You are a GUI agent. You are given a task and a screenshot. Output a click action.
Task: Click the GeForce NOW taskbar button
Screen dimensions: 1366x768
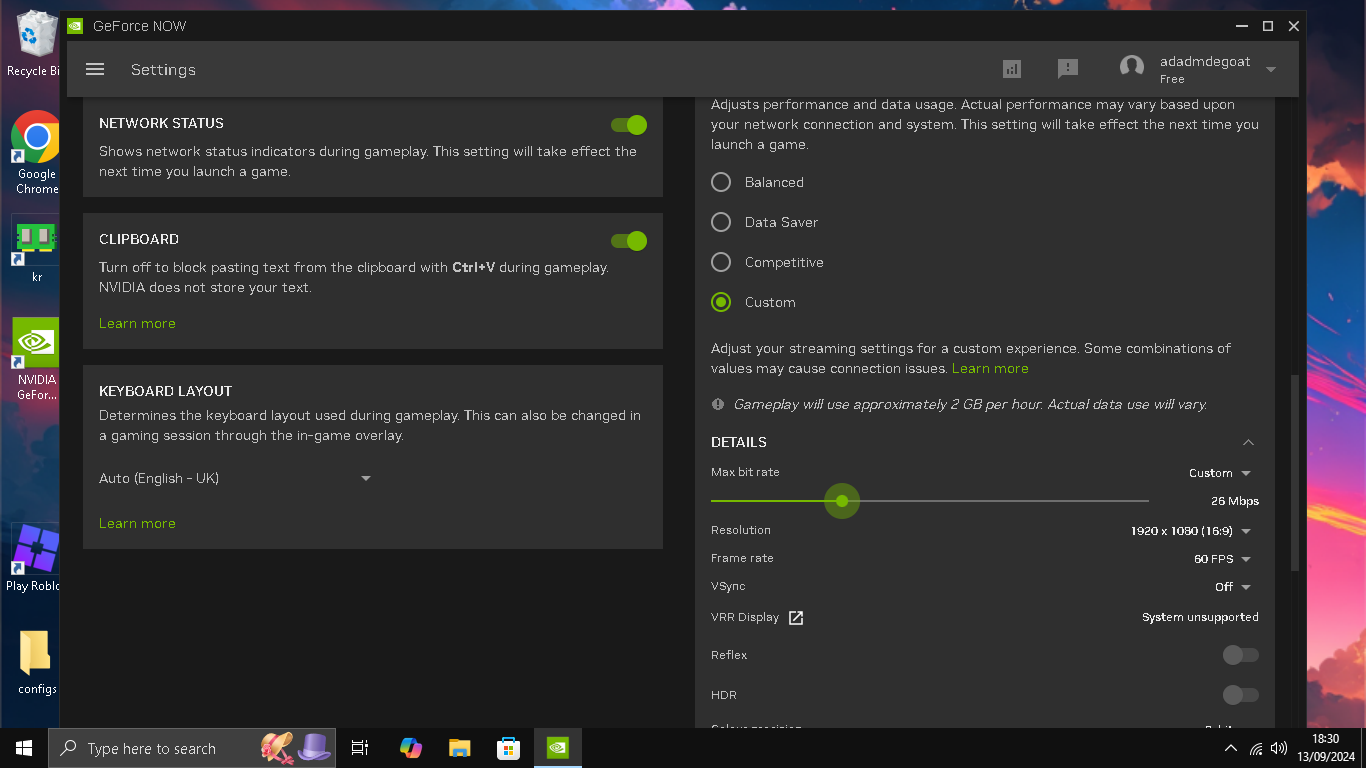pyautogui.click(x=558, y=748)
